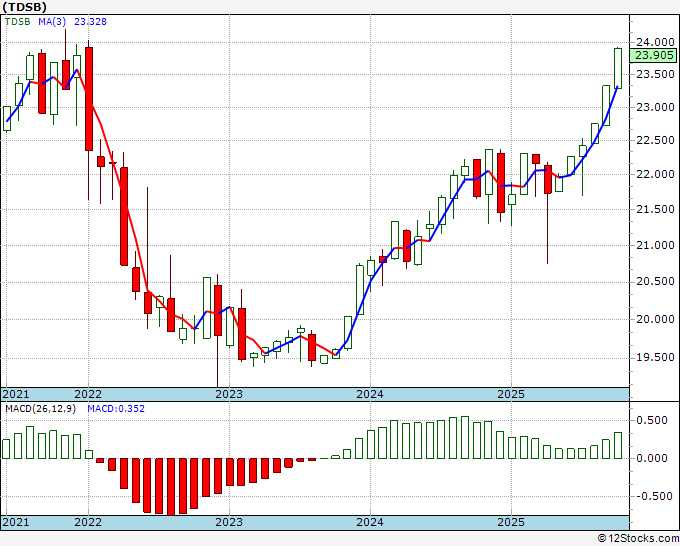680x546 pixels.
Task: Click the 21.000 price axis label
Action: coord(655,245)
